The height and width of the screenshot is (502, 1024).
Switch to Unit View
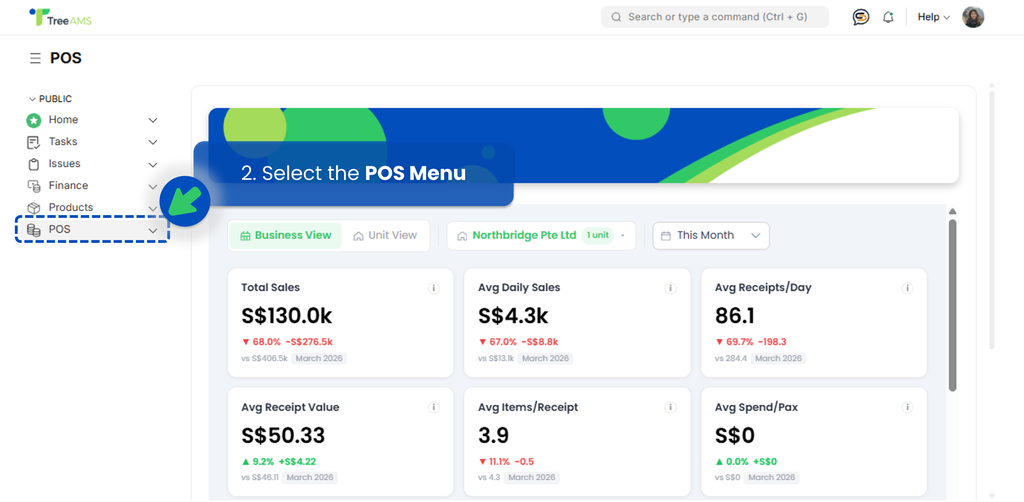pyautogui.click(x=385, y=236)
